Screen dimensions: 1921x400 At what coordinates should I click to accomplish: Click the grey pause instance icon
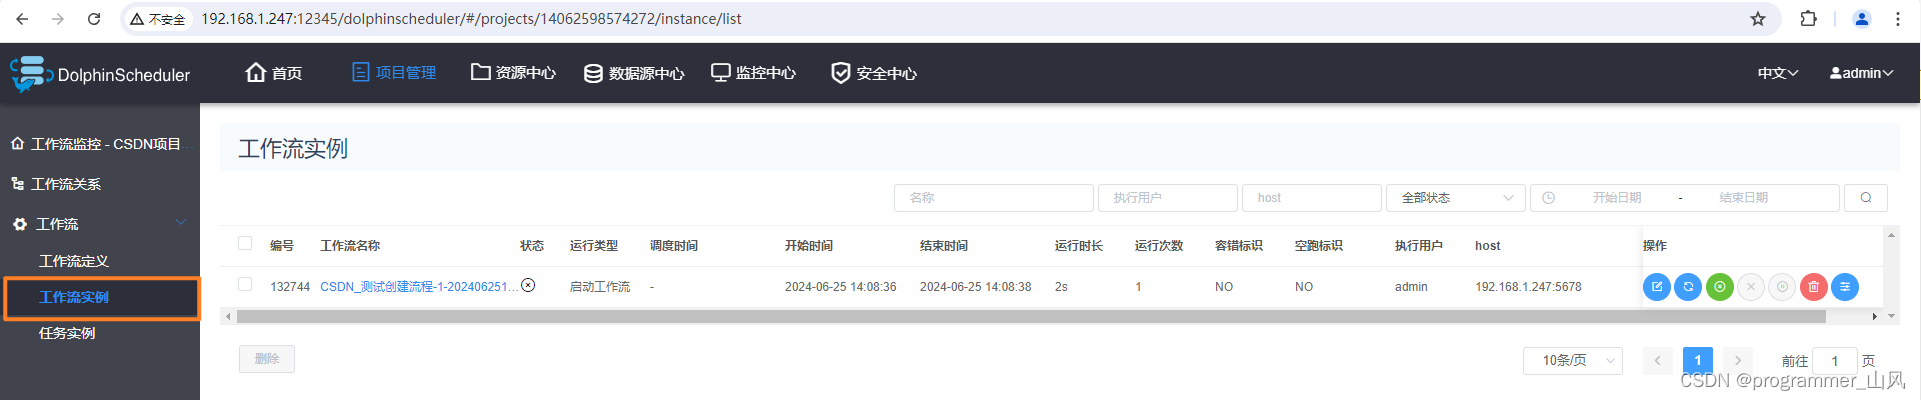coord(1782,287)
